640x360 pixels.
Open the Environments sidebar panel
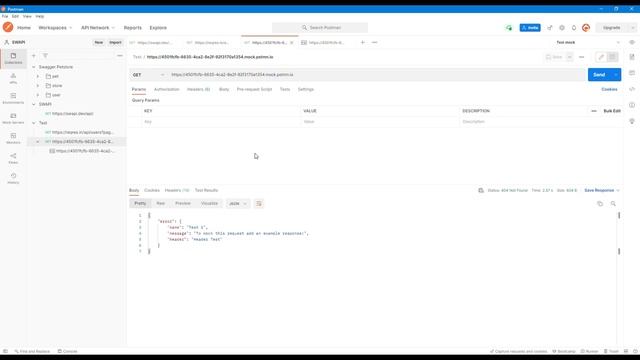coord(13,98)
